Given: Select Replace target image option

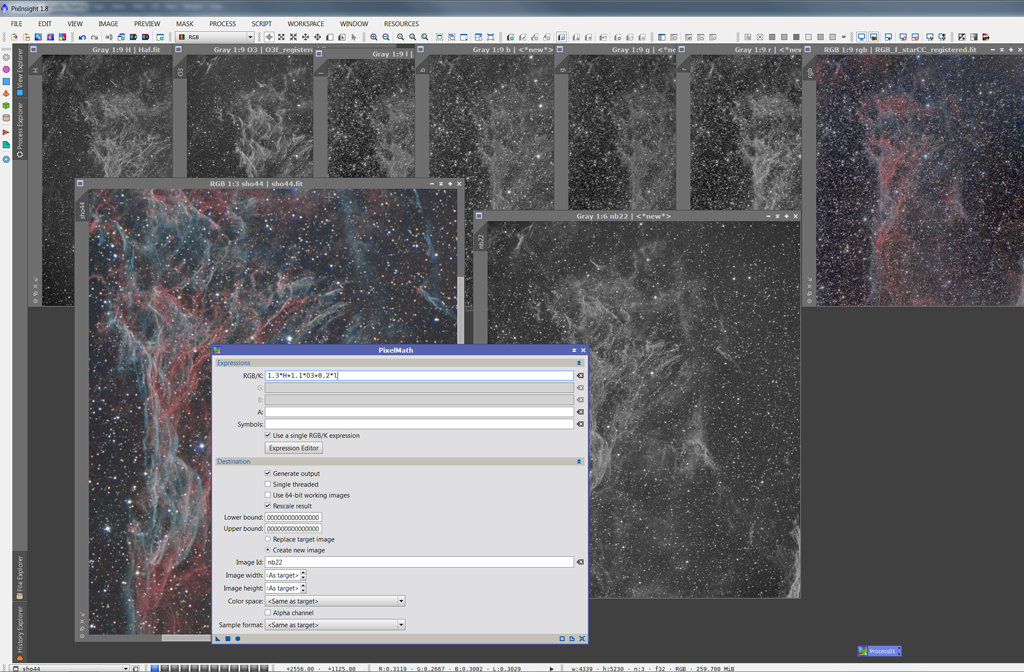Looking at the screenshot, I should [268, 539].
